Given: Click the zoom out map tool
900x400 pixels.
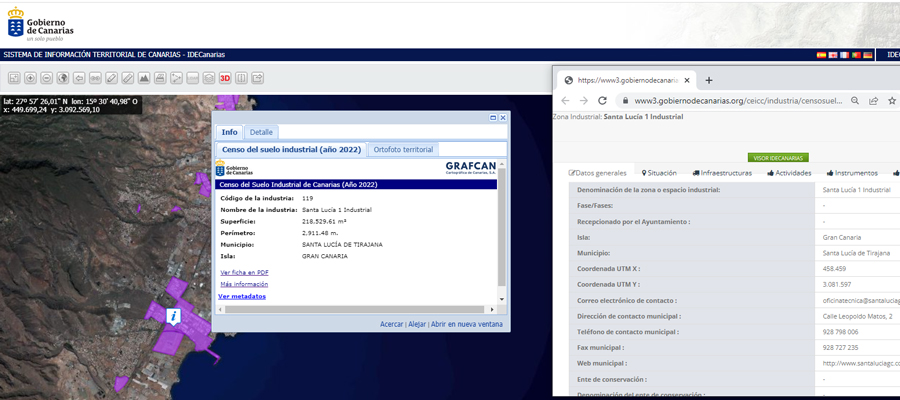Looking at the screenshot, I should pyautogui.click(x=47, y=78).
